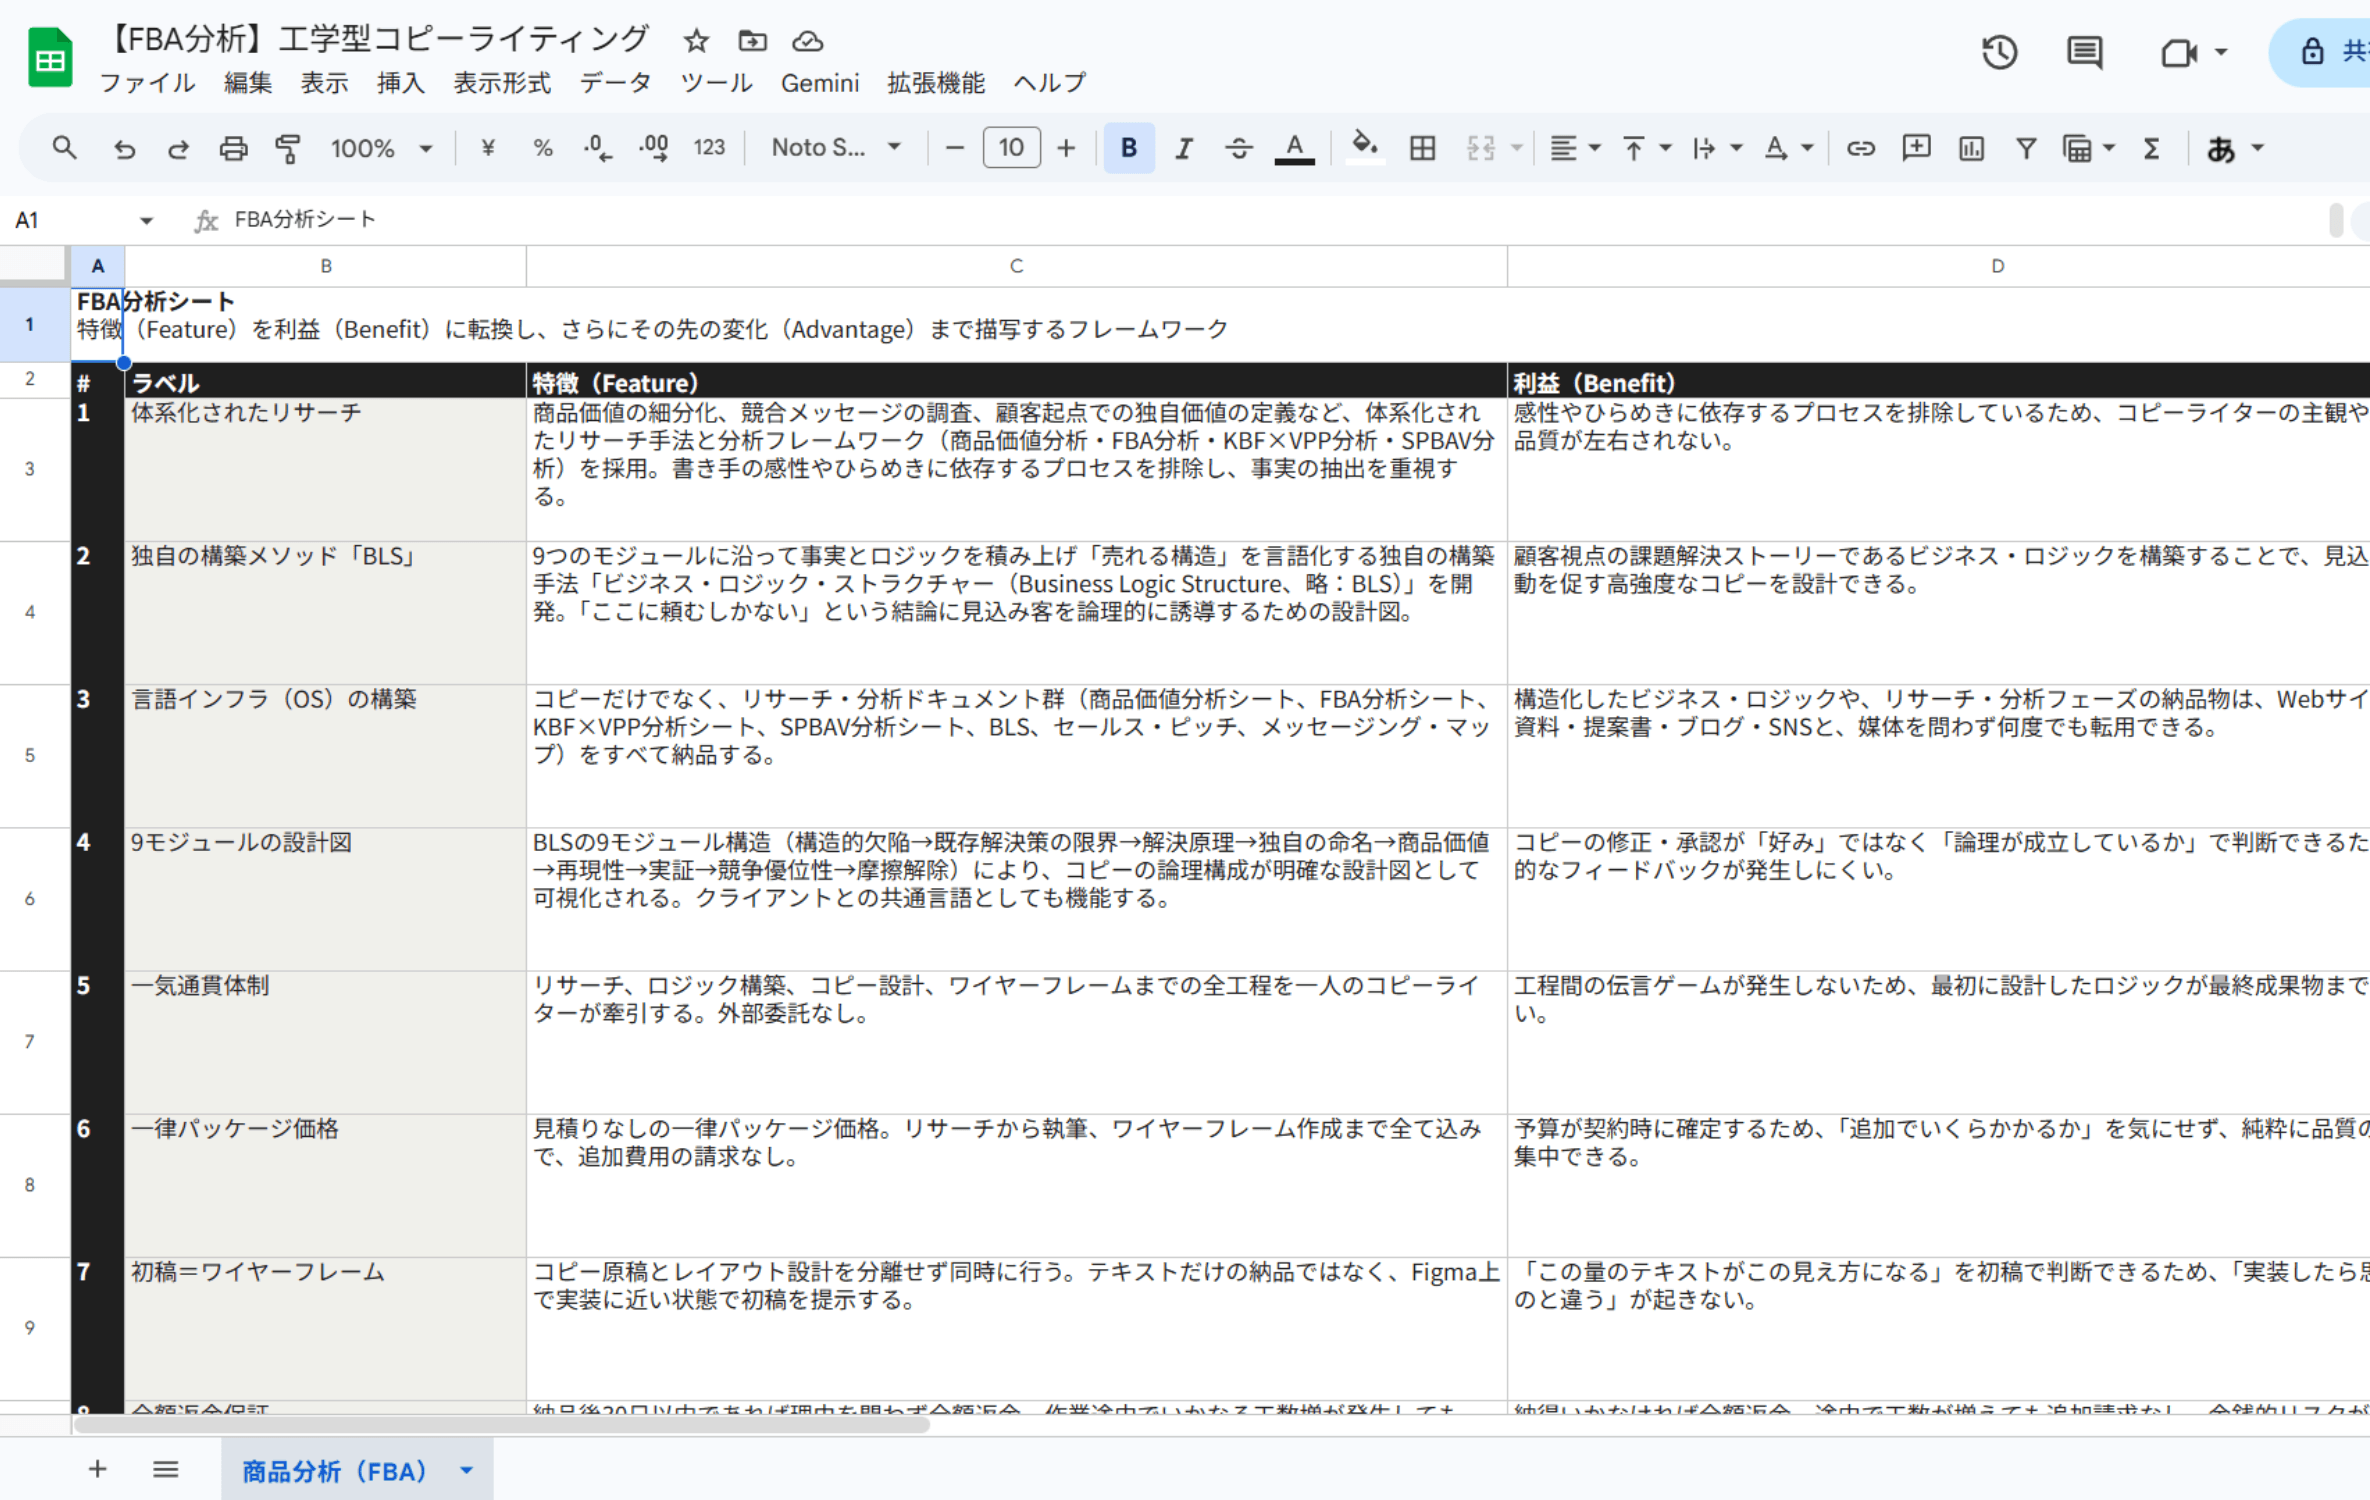Insert a chart
Image resolution: width=2370 pixels, height=1500 pixels.
tap(1971, 148)
